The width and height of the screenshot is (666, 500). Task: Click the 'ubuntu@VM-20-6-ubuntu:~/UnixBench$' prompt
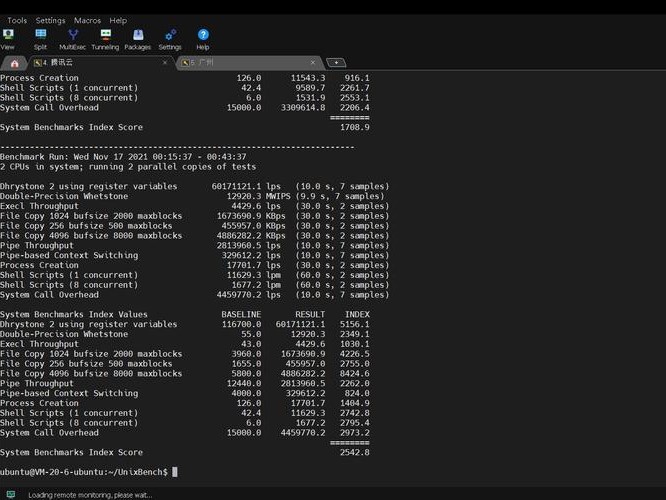coord(84,472)
